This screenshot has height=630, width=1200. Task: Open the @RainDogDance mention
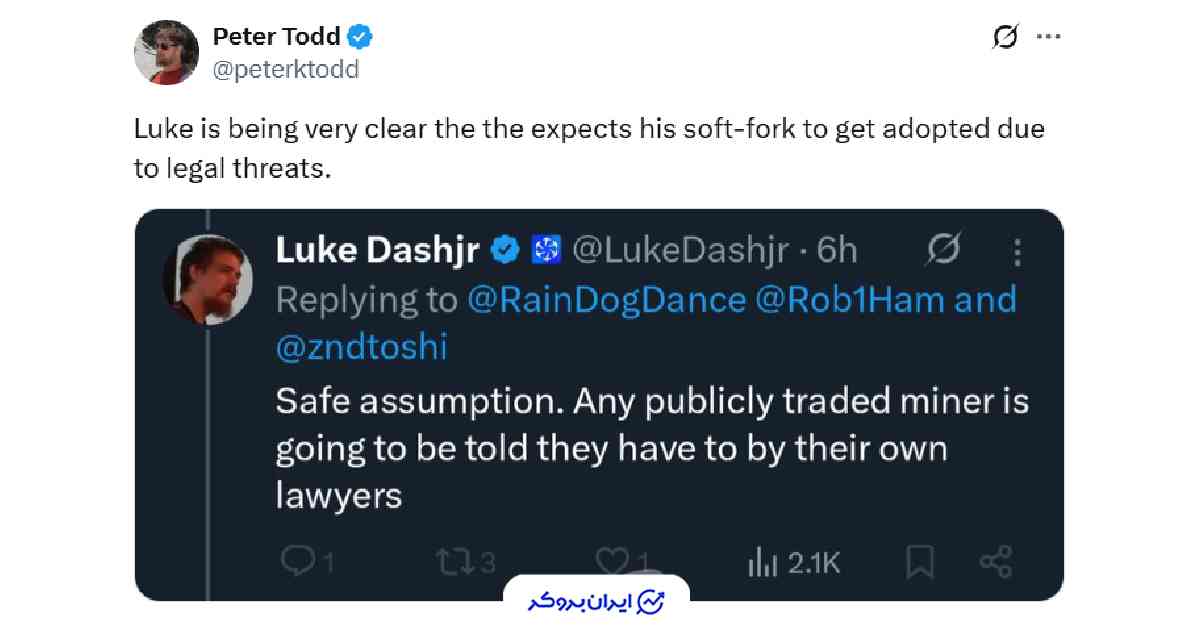[606, 299]
